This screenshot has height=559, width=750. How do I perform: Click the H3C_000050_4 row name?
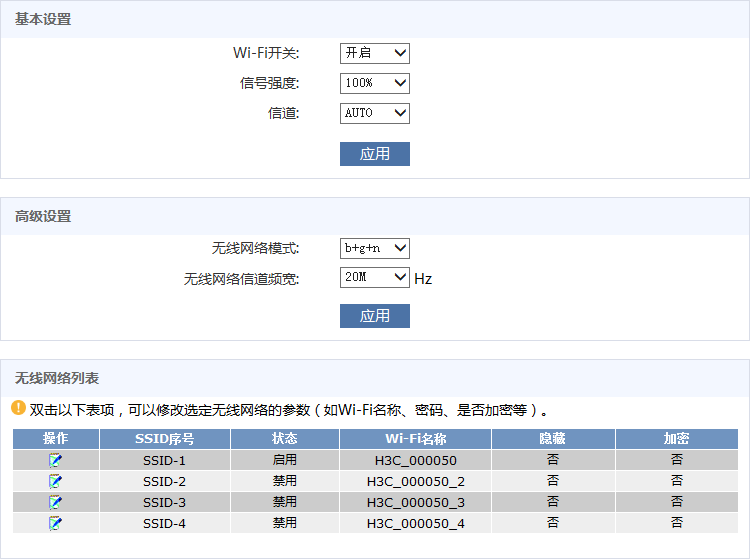pos(415,523)
